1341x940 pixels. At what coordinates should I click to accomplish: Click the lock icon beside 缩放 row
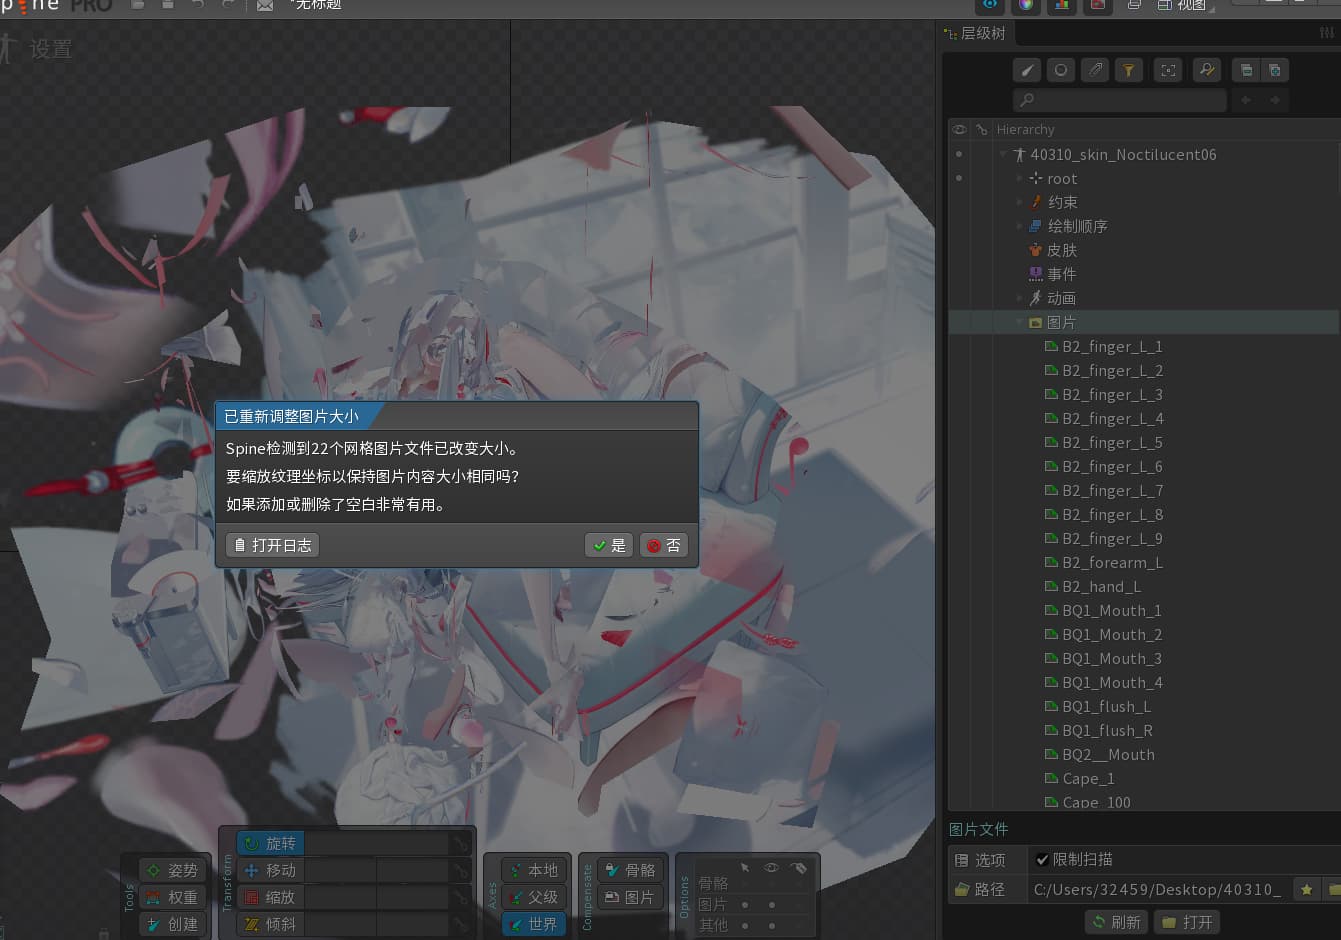point(460,897)
